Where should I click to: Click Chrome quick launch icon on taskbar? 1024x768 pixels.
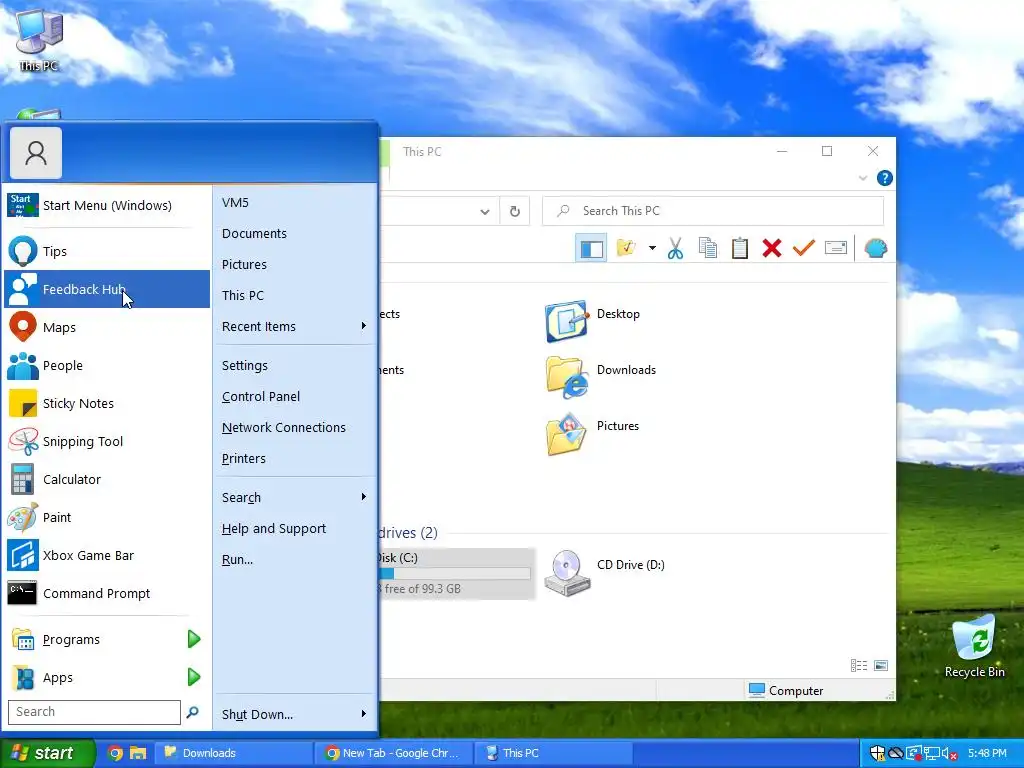[x=115, y=753]
